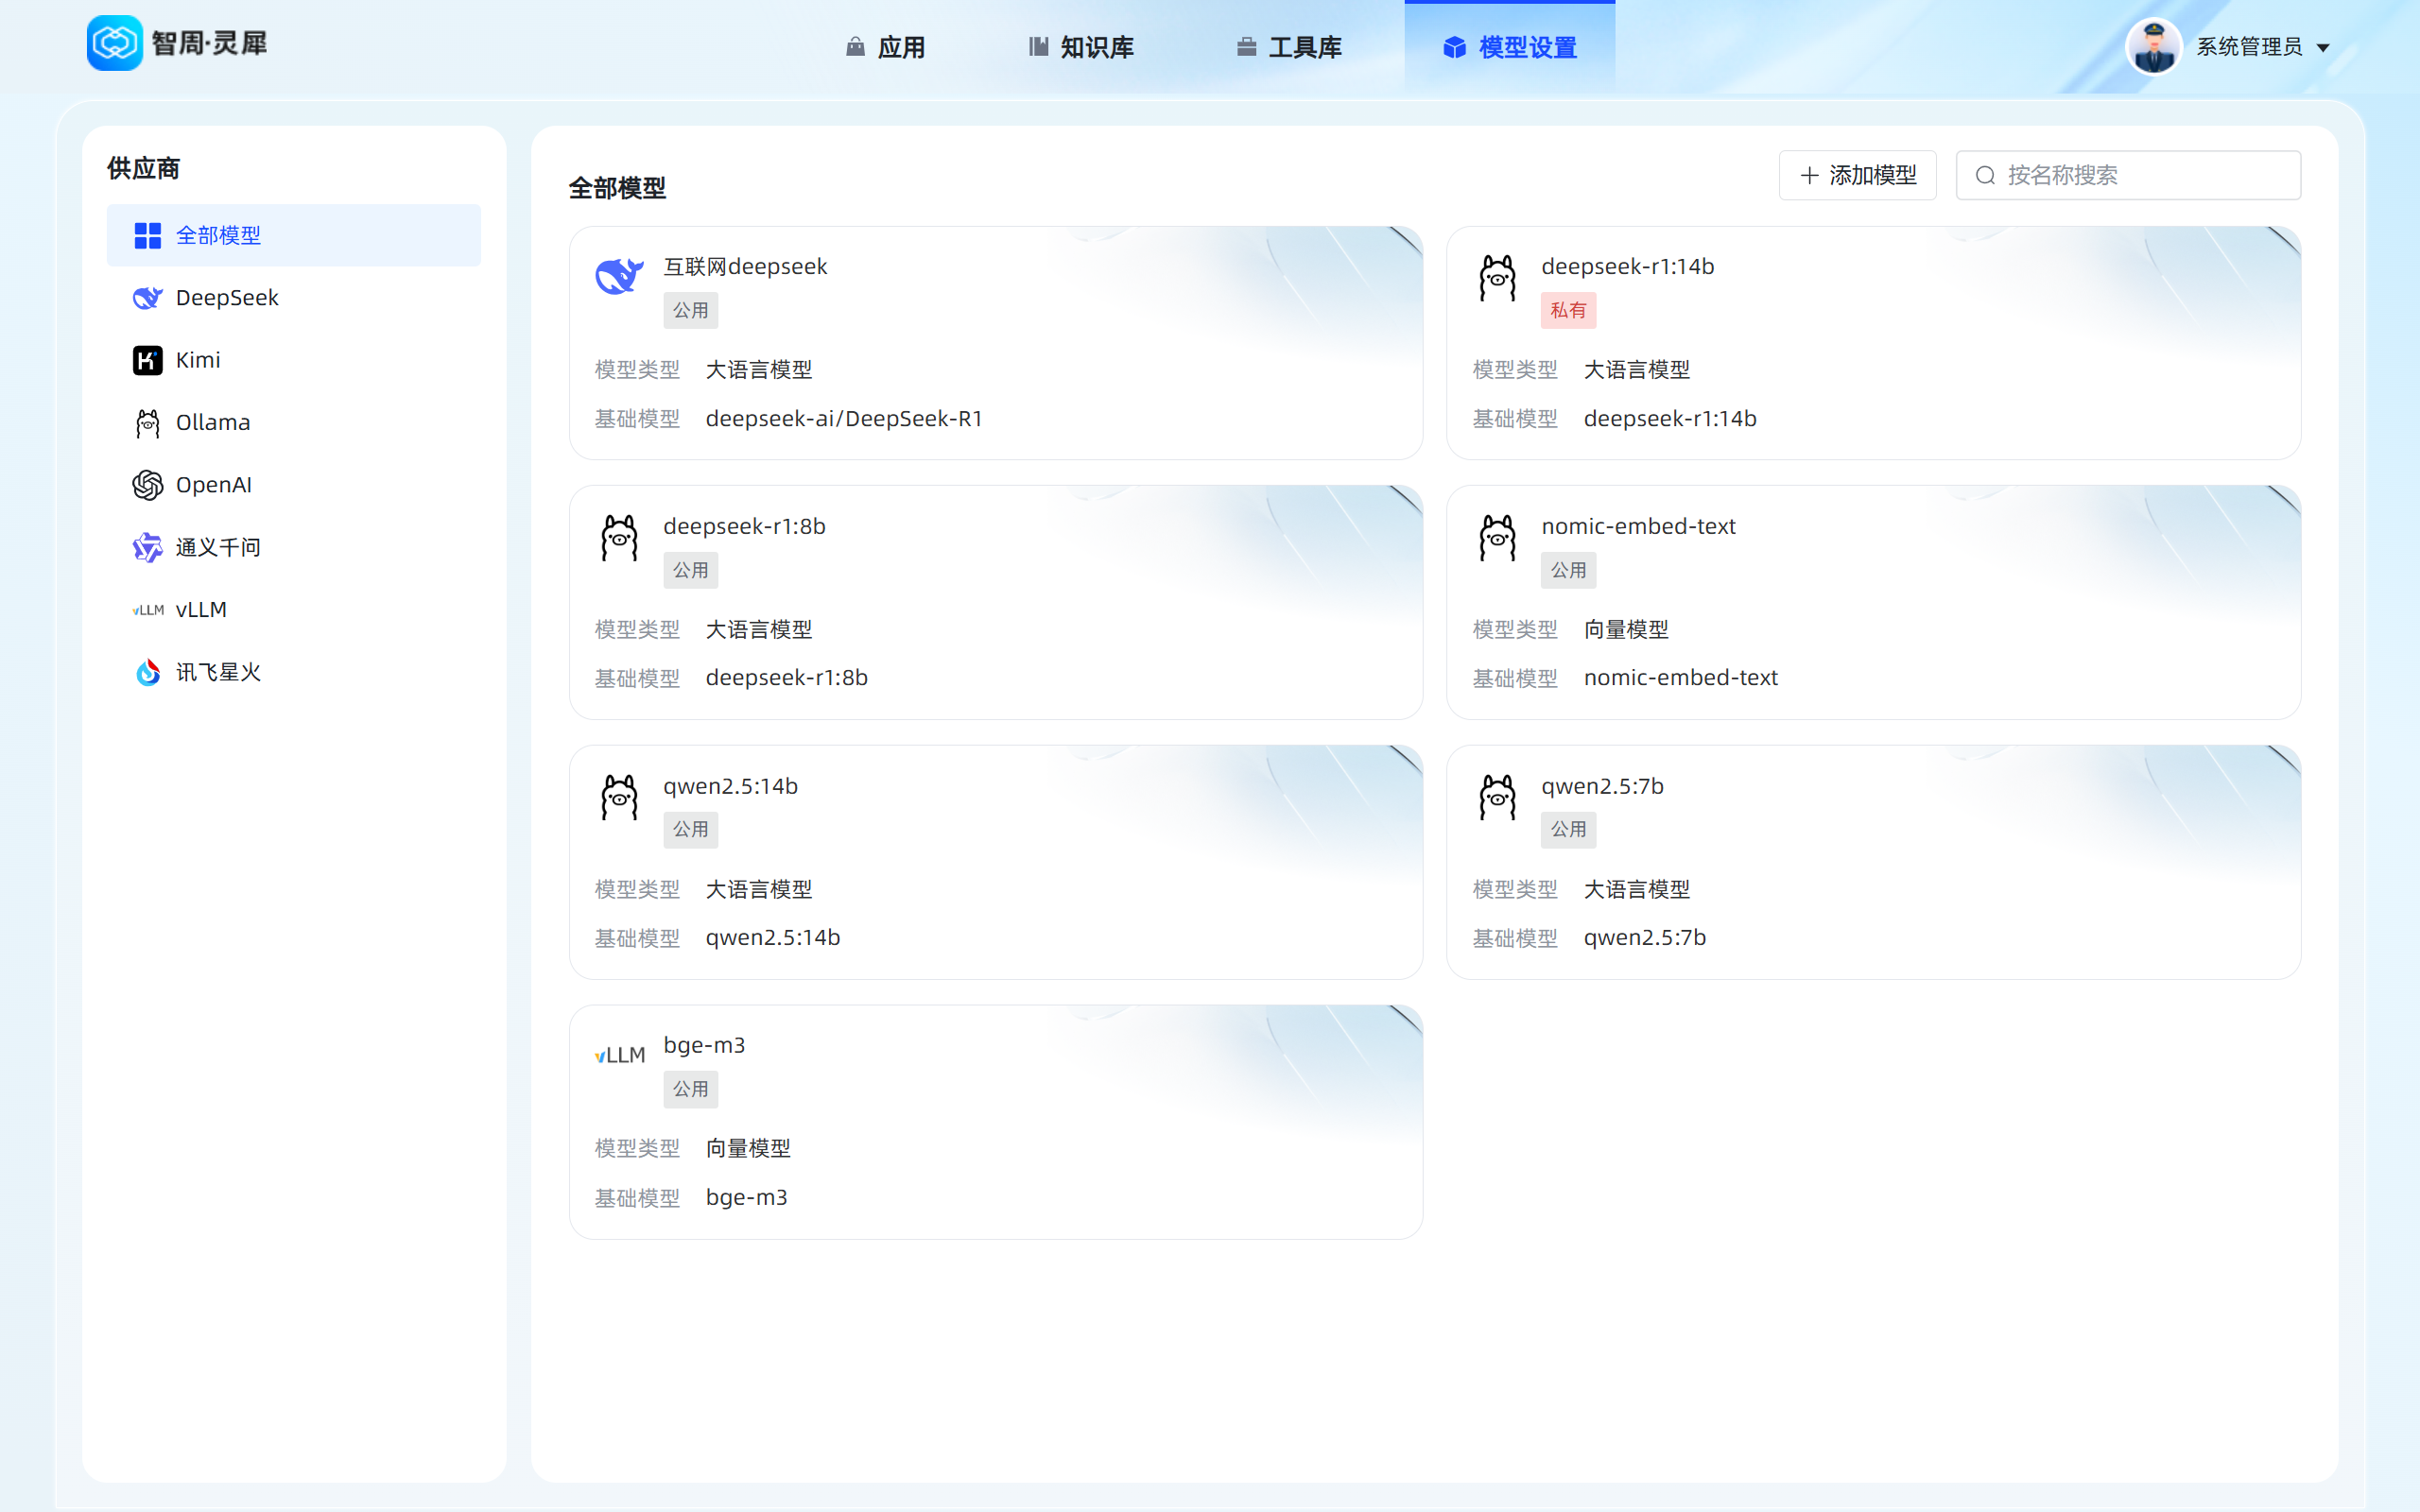Click Ollama icon on deepseek-r1:14b card
Image resolution: width=2420 pixels, height=1512 pixels.
(x=1498, y=278)
